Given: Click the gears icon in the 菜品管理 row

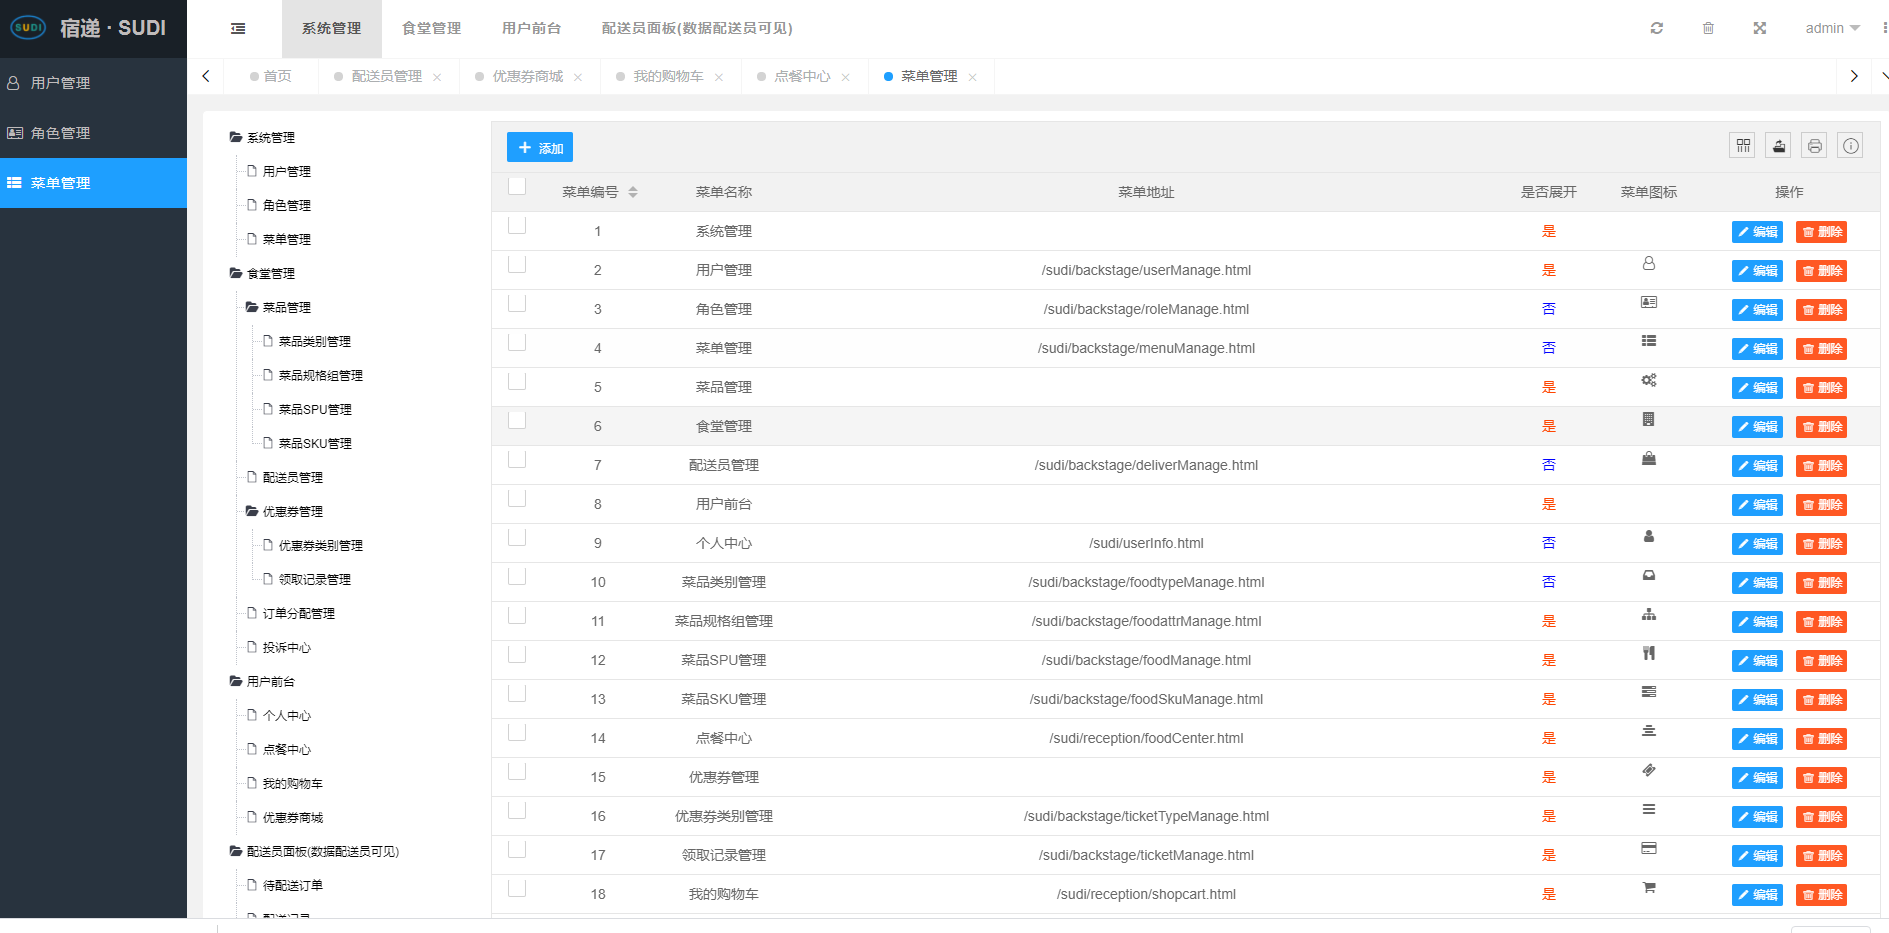Looking at the screenshot, I should [1649, 380].
